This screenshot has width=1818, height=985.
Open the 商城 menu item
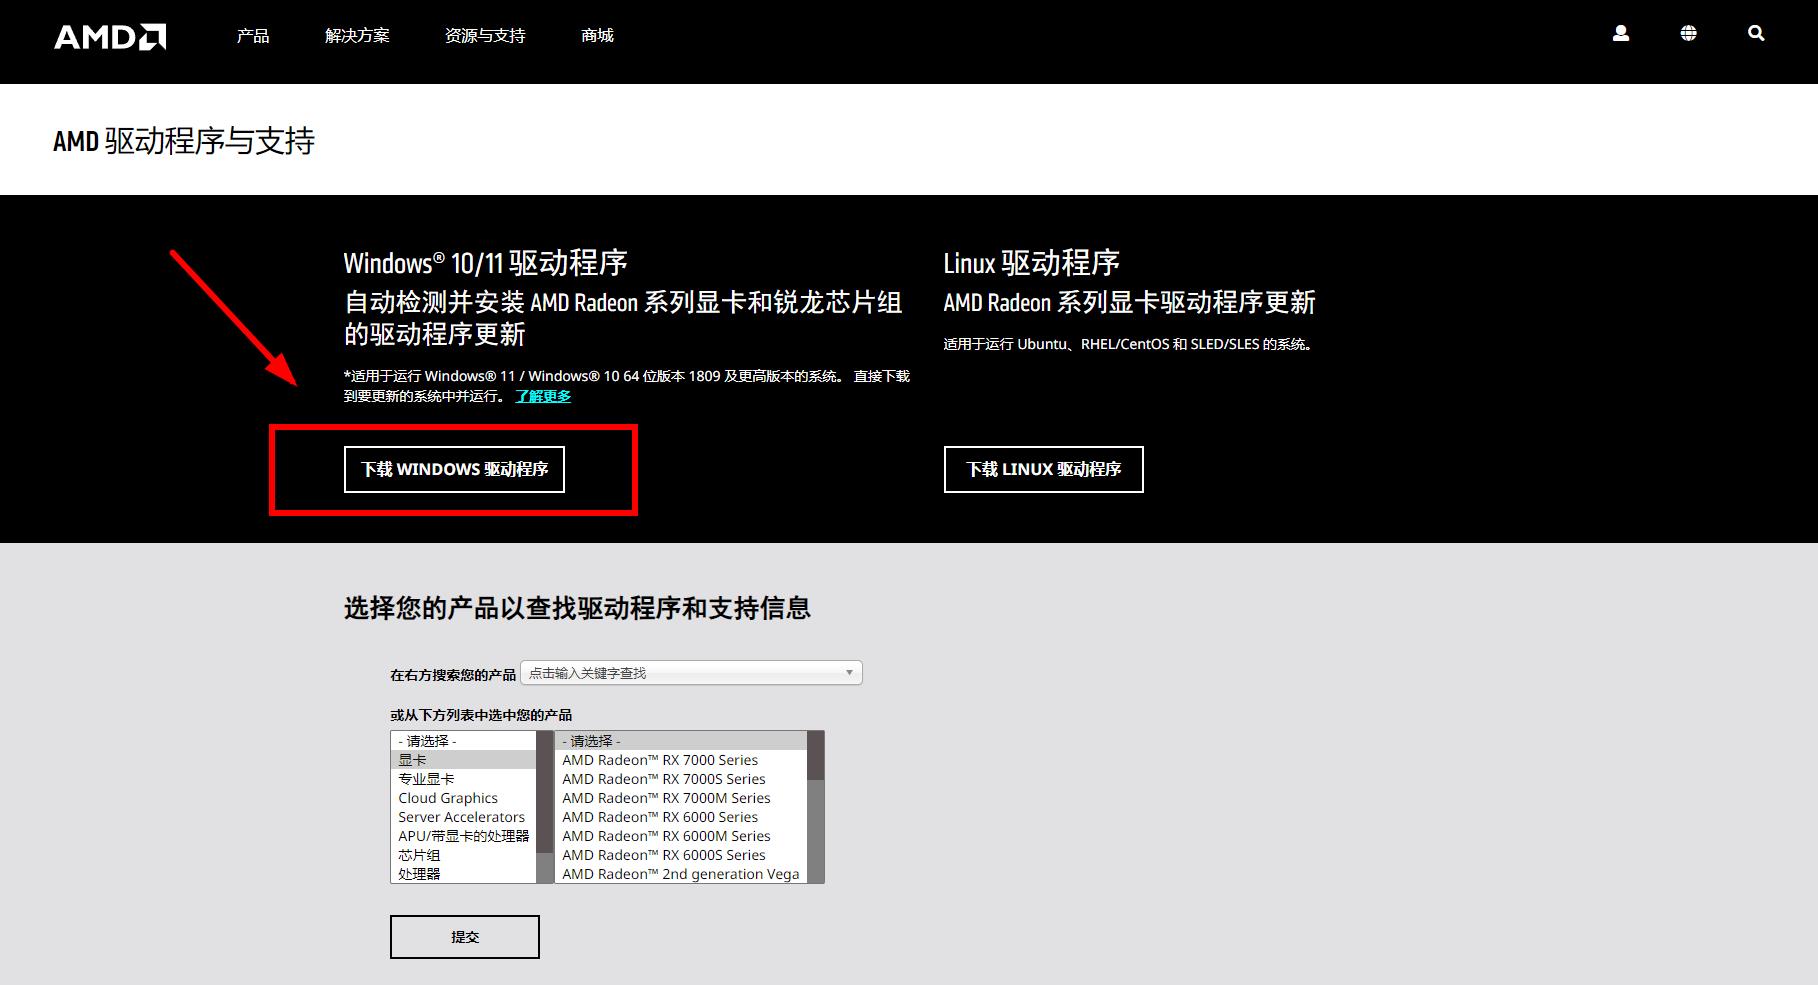click(597, 36)
